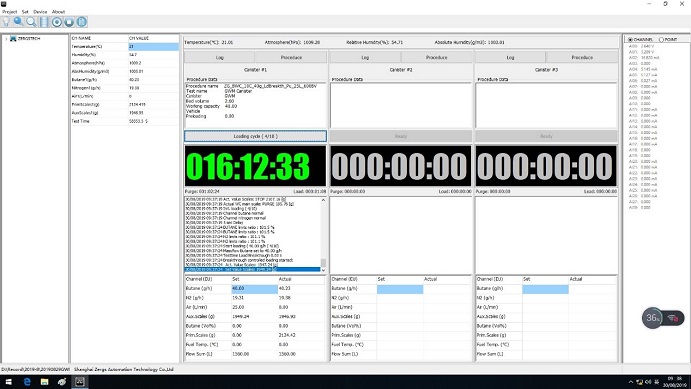Select the CHANNEL radio button
The height and width of the screenshot is (389, 691).
click(x=630, y=40)
